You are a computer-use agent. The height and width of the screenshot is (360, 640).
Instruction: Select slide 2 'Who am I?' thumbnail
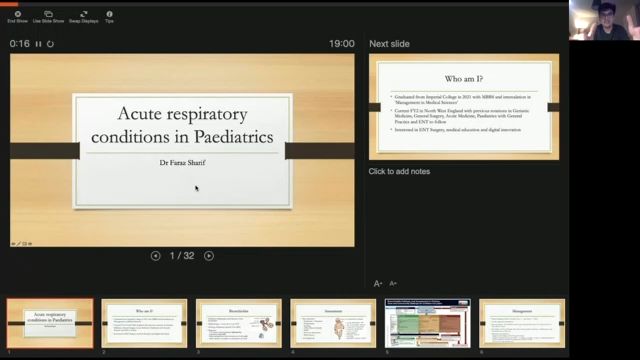click(x=144, y=323)
